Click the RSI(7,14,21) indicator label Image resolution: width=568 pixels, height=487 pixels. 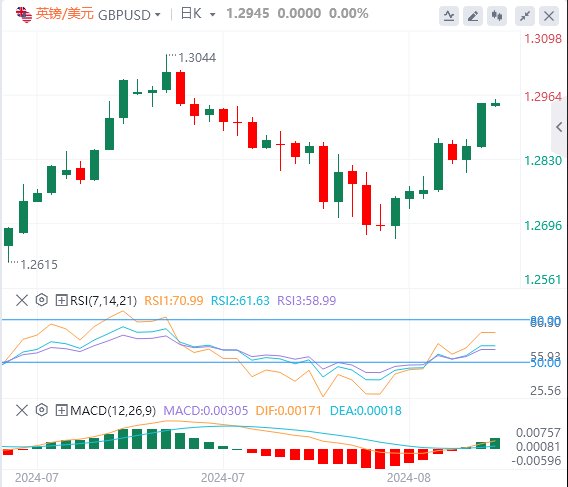click(x=103, y=300)
